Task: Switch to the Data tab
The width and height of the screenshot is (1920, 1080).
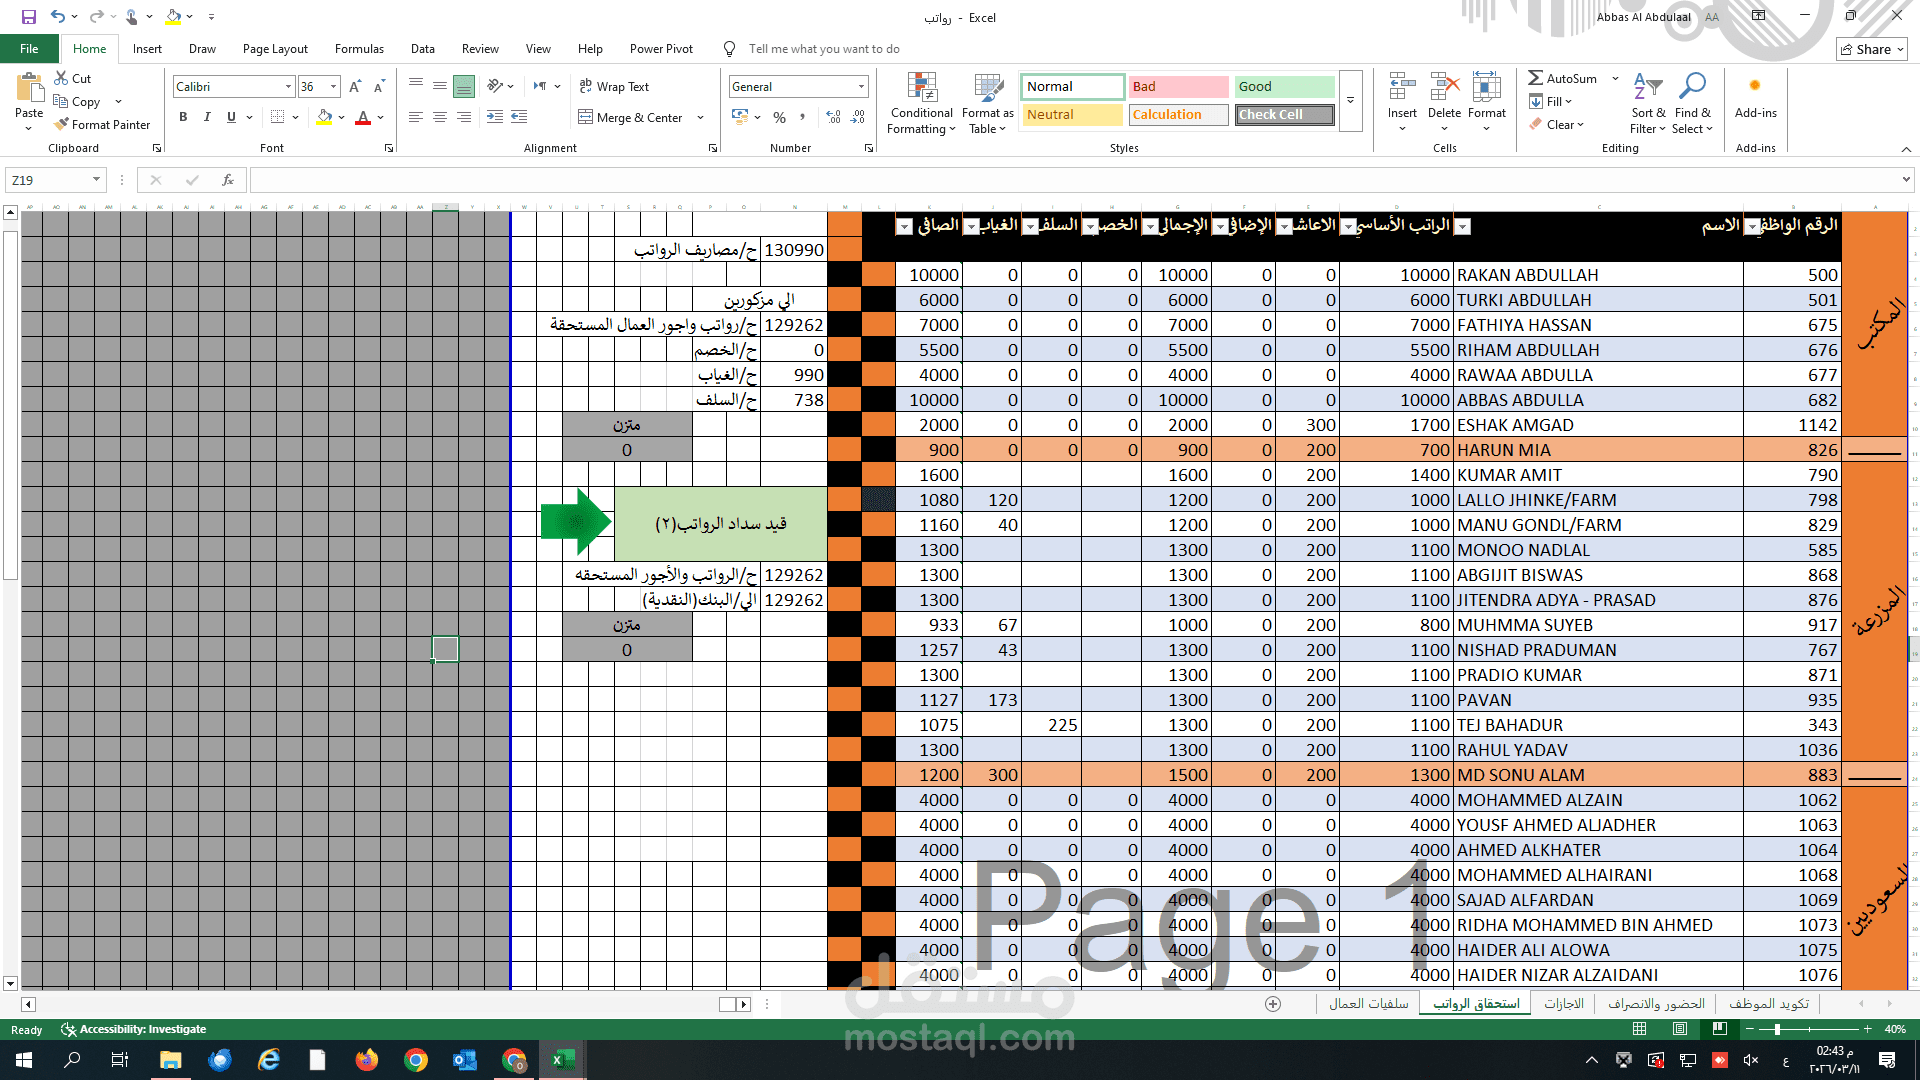Action: click(423, 49)
